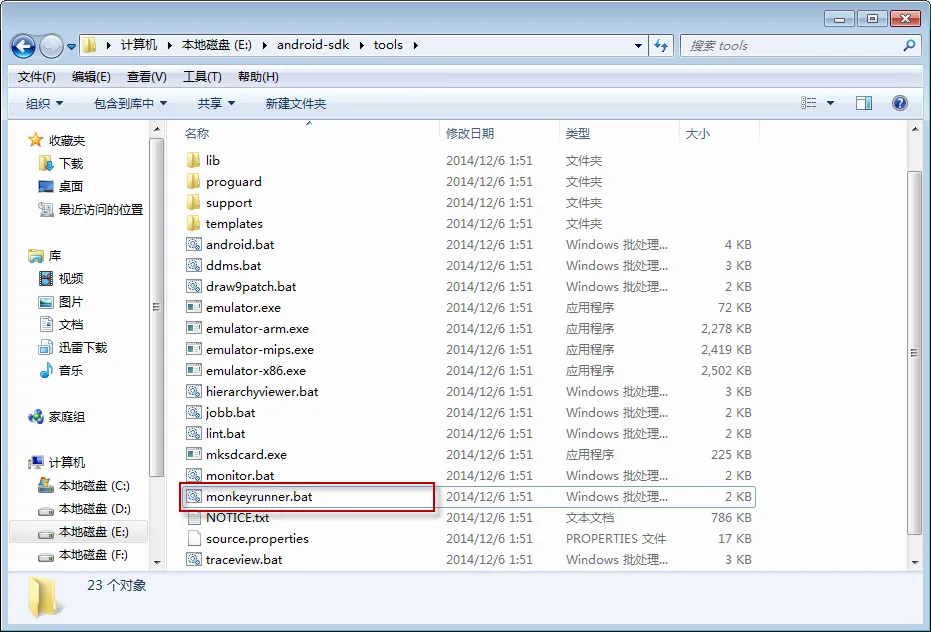Select the monkeyrunner.bat file name
The height and width of the screenshot is (632, 931).
click(259, 497)
